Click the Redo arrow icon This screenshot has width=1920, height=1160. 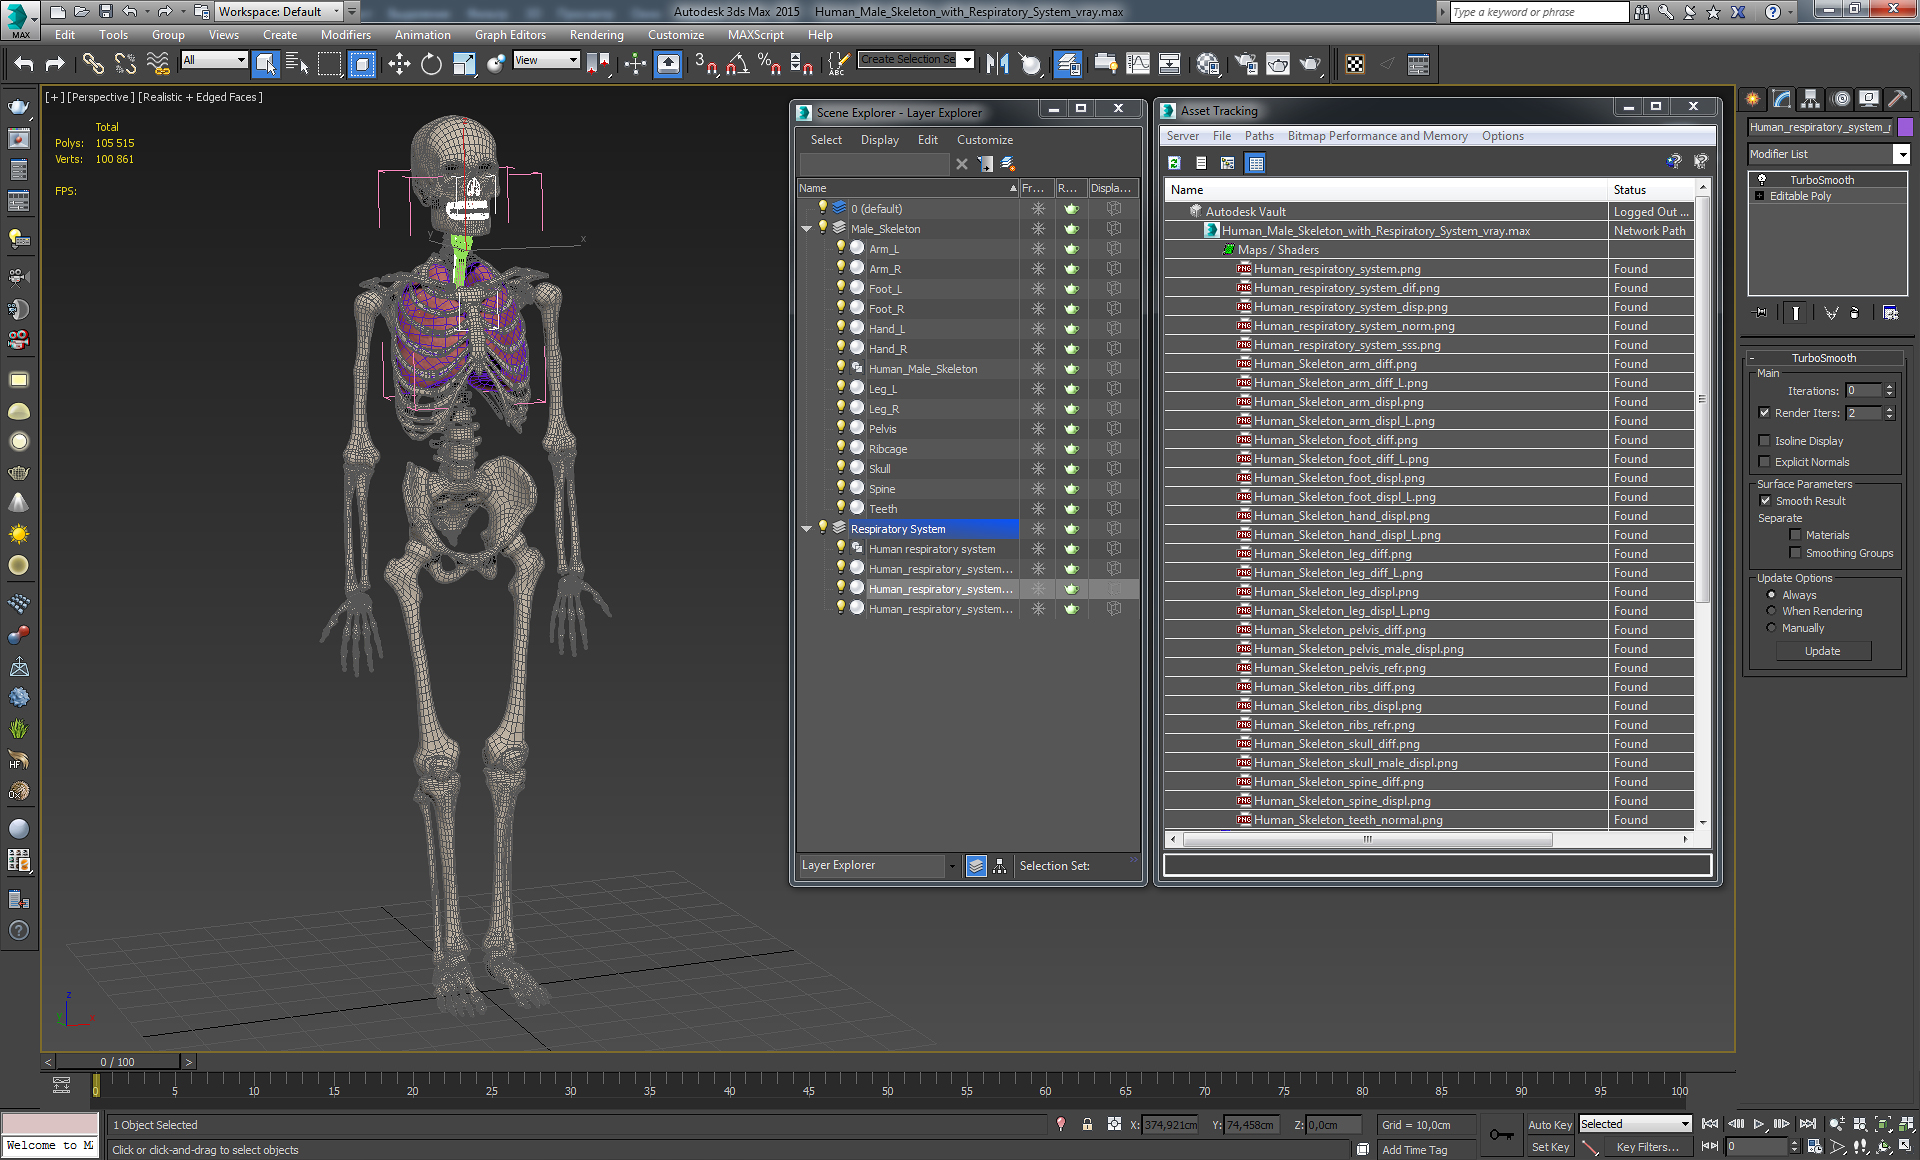[55, 64]
